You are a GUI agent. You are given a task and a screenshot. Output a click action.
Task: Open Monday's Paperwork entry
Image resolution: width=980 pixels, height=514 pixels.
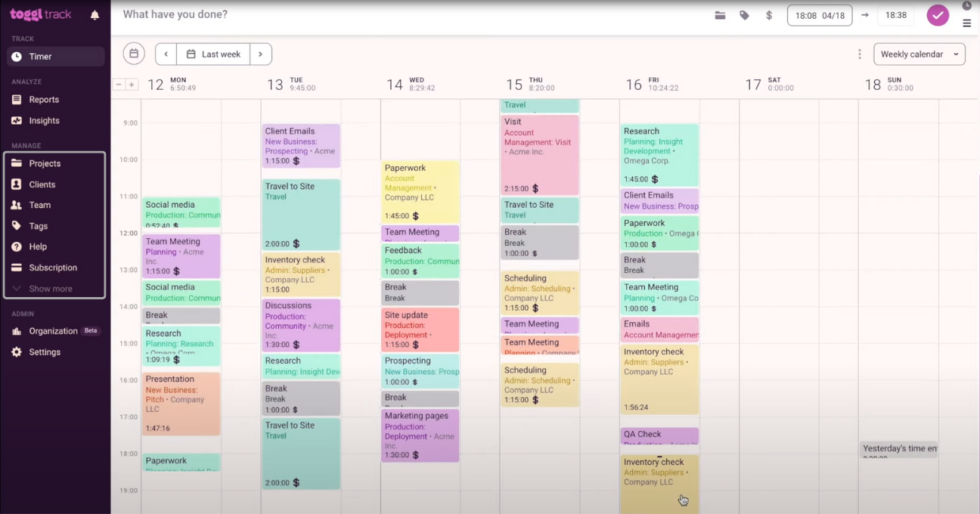tap(181, 463)
